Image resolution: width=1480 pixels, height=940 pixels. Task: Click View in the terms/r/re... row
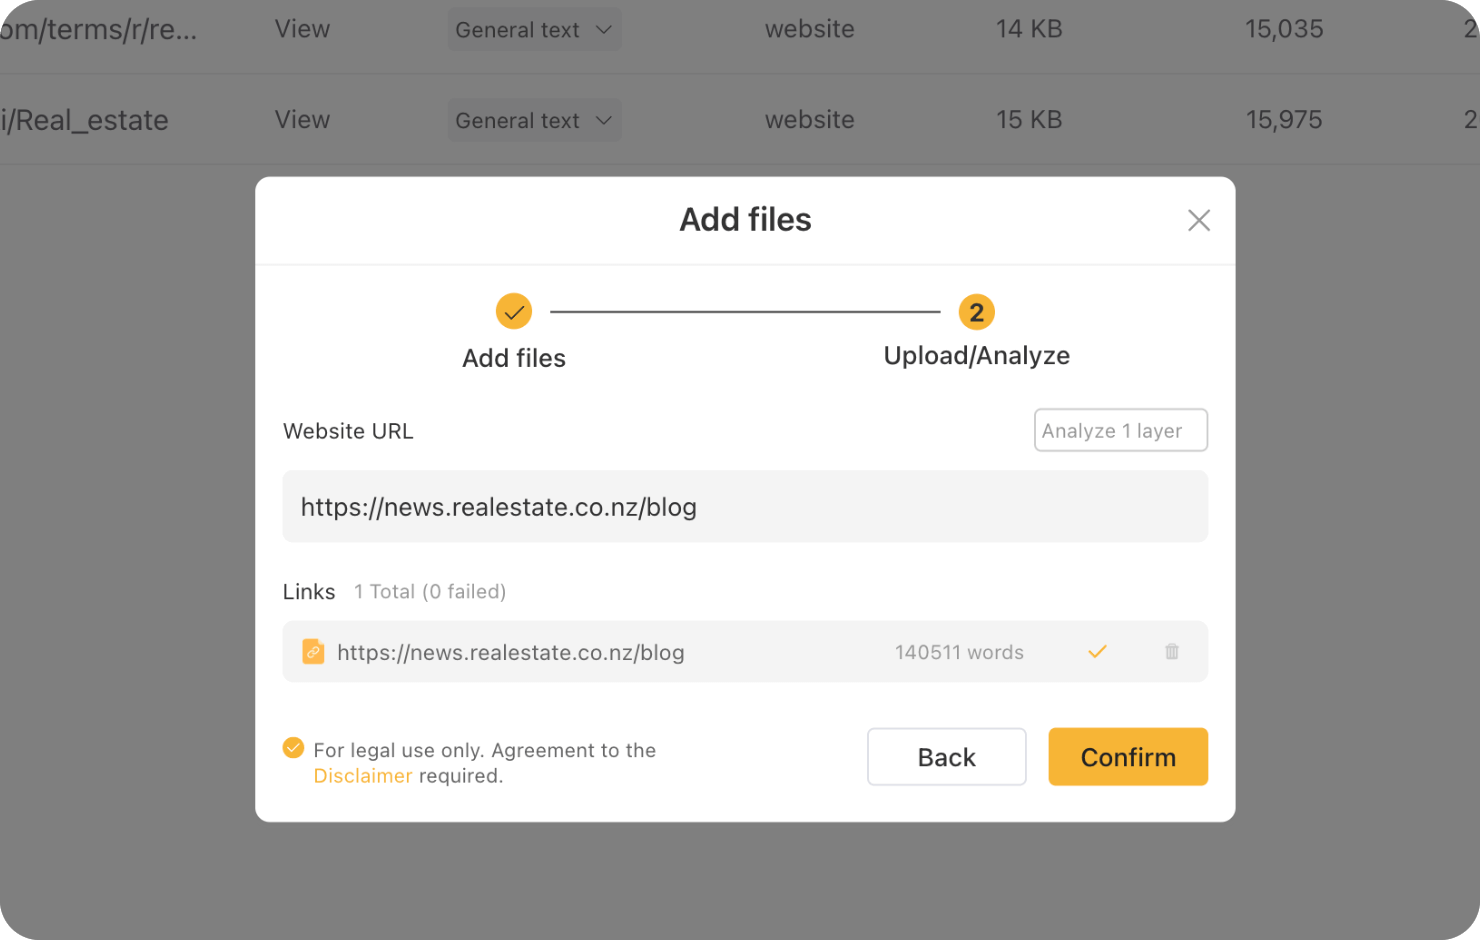click(x=302, y=29)
